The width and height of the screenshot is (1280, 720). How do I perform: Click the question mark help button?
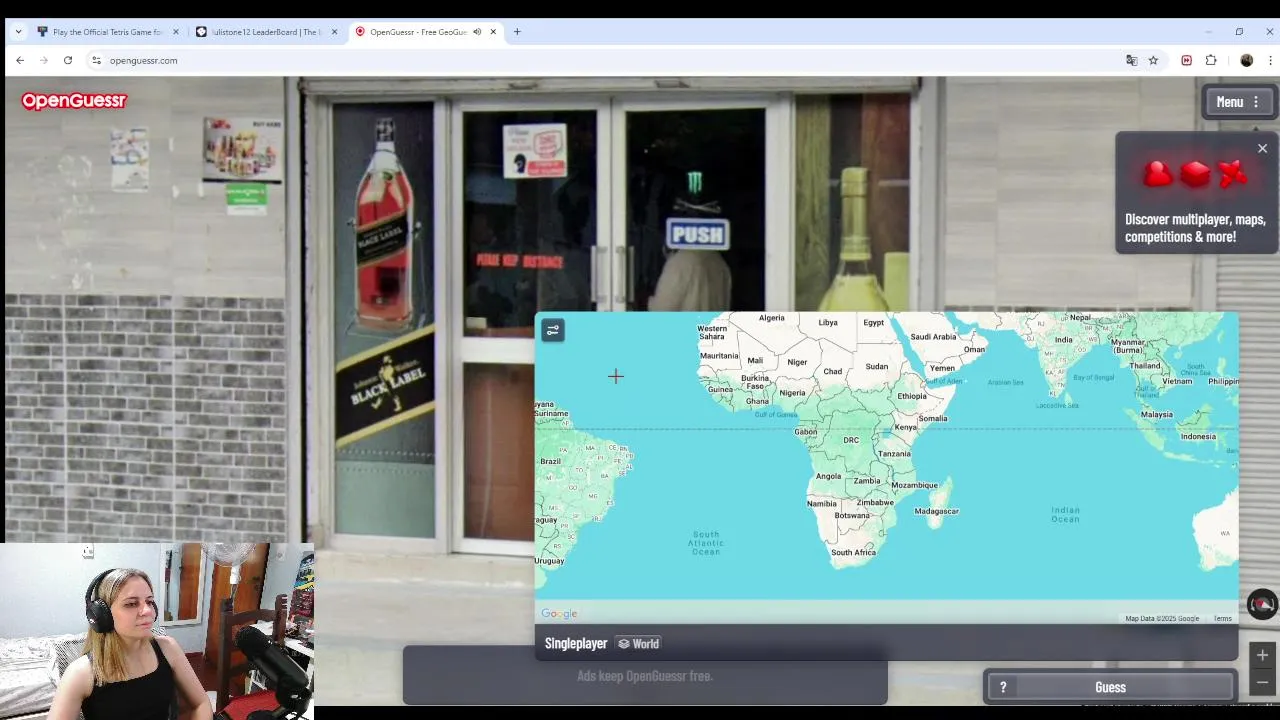pos(1003,687)
